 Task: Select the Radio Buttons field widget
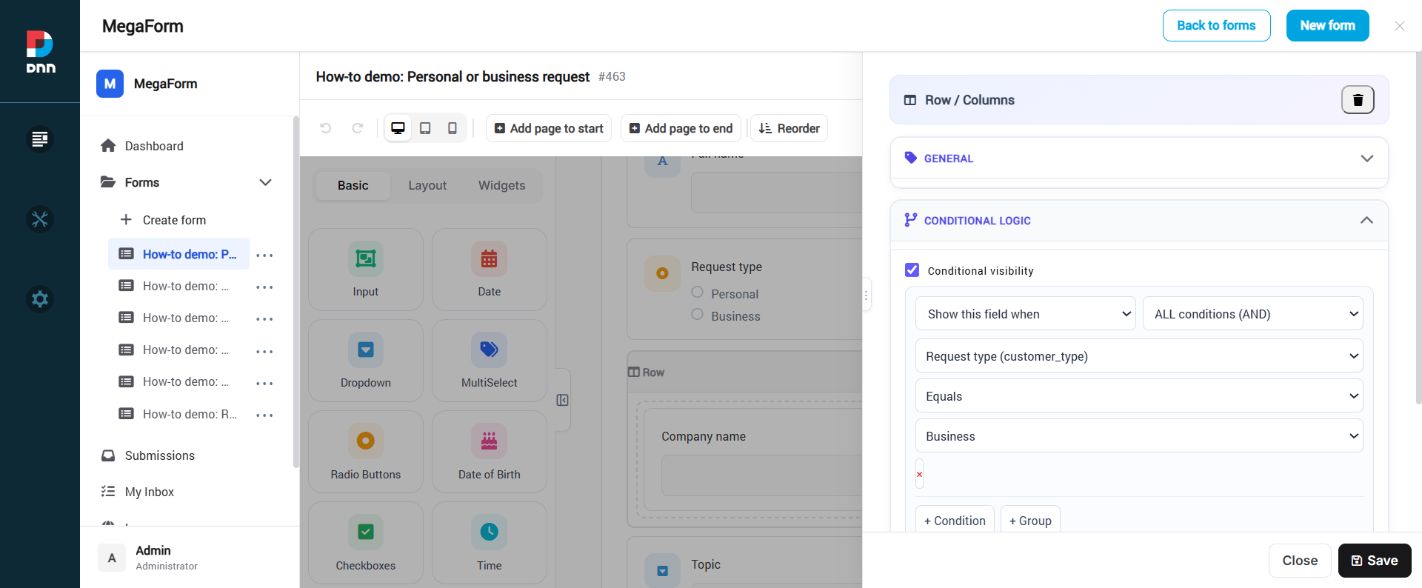(365, 452)
